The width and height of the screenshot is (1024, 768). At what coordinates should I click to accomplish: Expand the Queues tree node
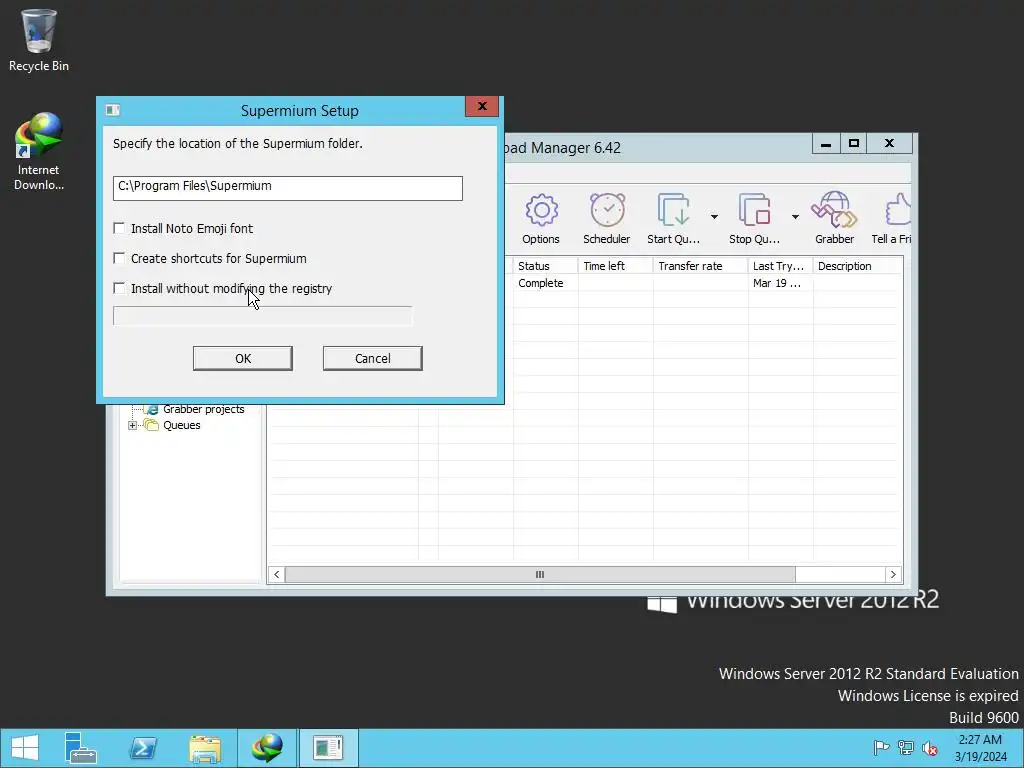pos(133,425)
